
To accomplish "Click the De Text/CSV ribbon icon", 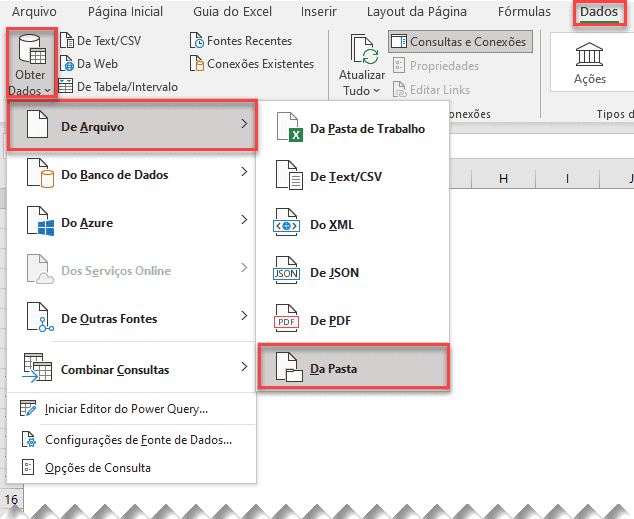I will coord(67,41).
